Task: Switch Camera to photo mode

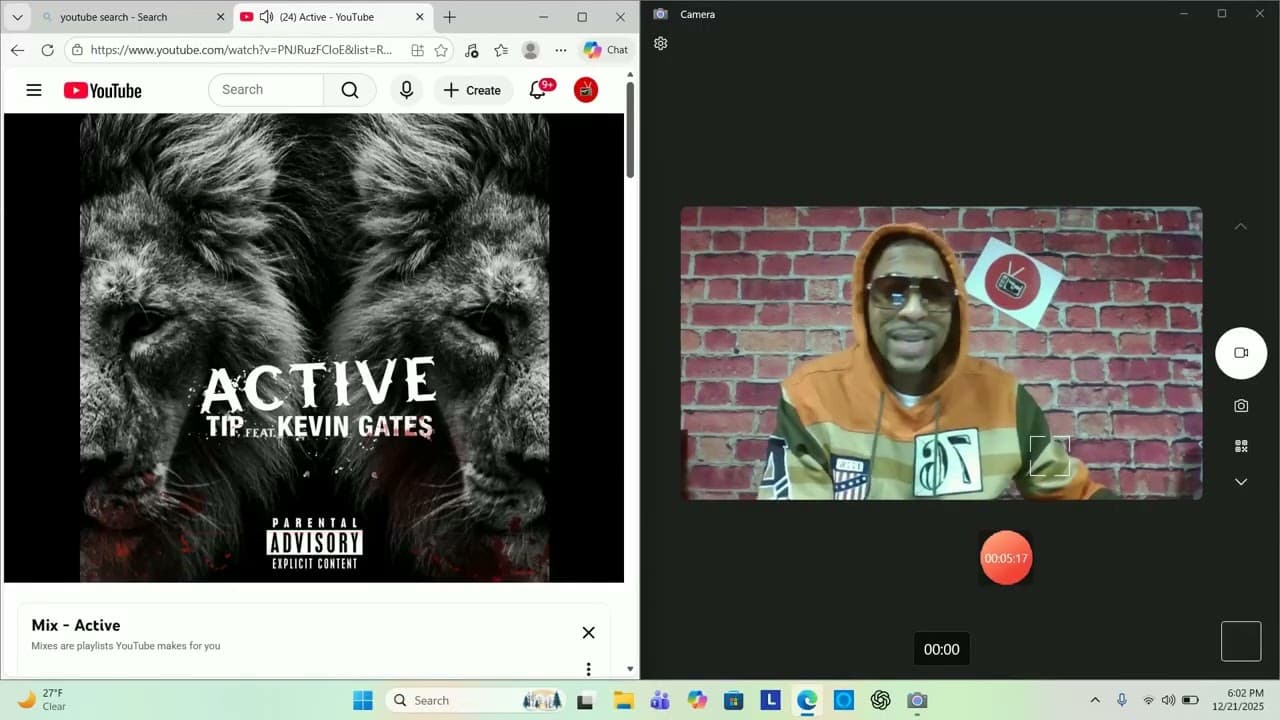Action: (x=1241, y=406)
